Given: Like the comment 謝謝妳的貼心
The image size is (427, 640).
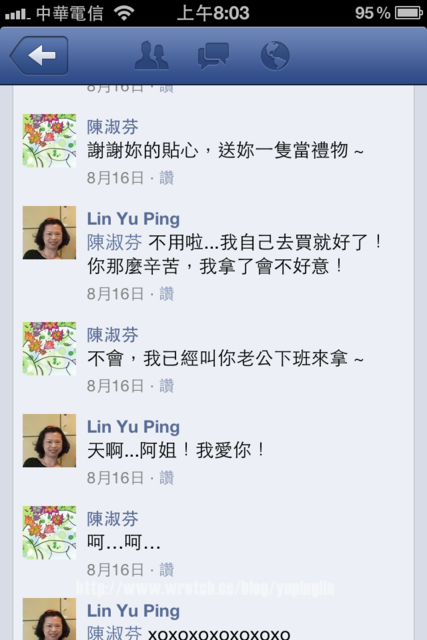Looking at the screenshot, I should click(x=167, y=178).
